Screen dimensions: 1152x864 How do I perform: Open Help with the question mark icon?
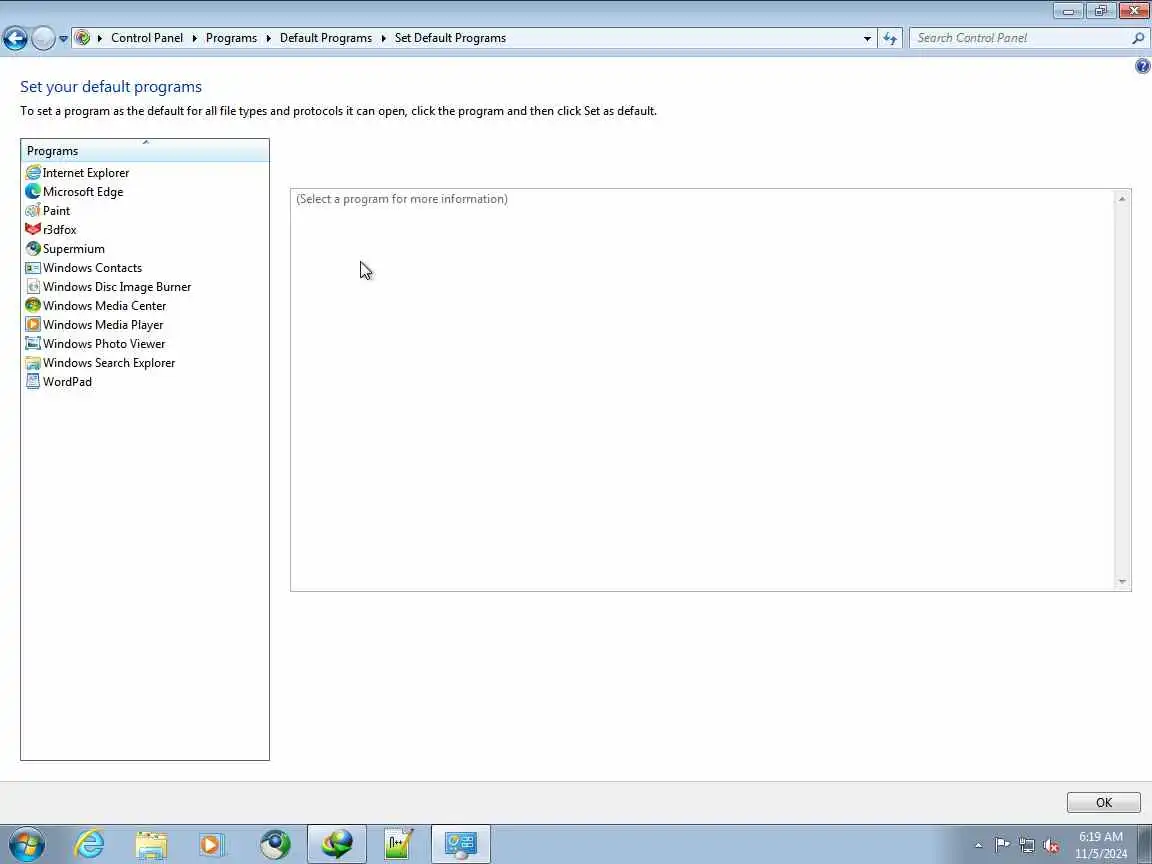1142,66
